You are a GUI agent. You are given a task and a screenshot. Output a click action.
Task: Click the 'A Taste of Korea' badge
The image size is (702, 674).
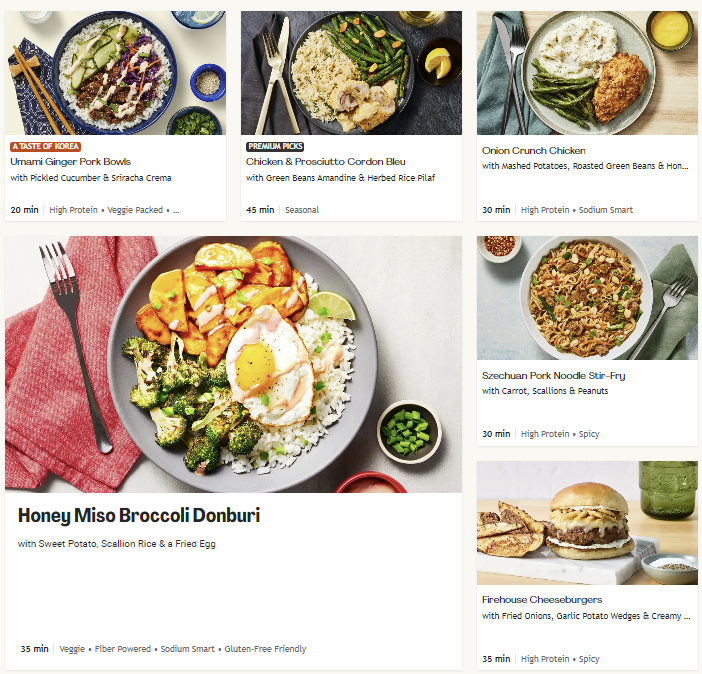pos(46,146)
